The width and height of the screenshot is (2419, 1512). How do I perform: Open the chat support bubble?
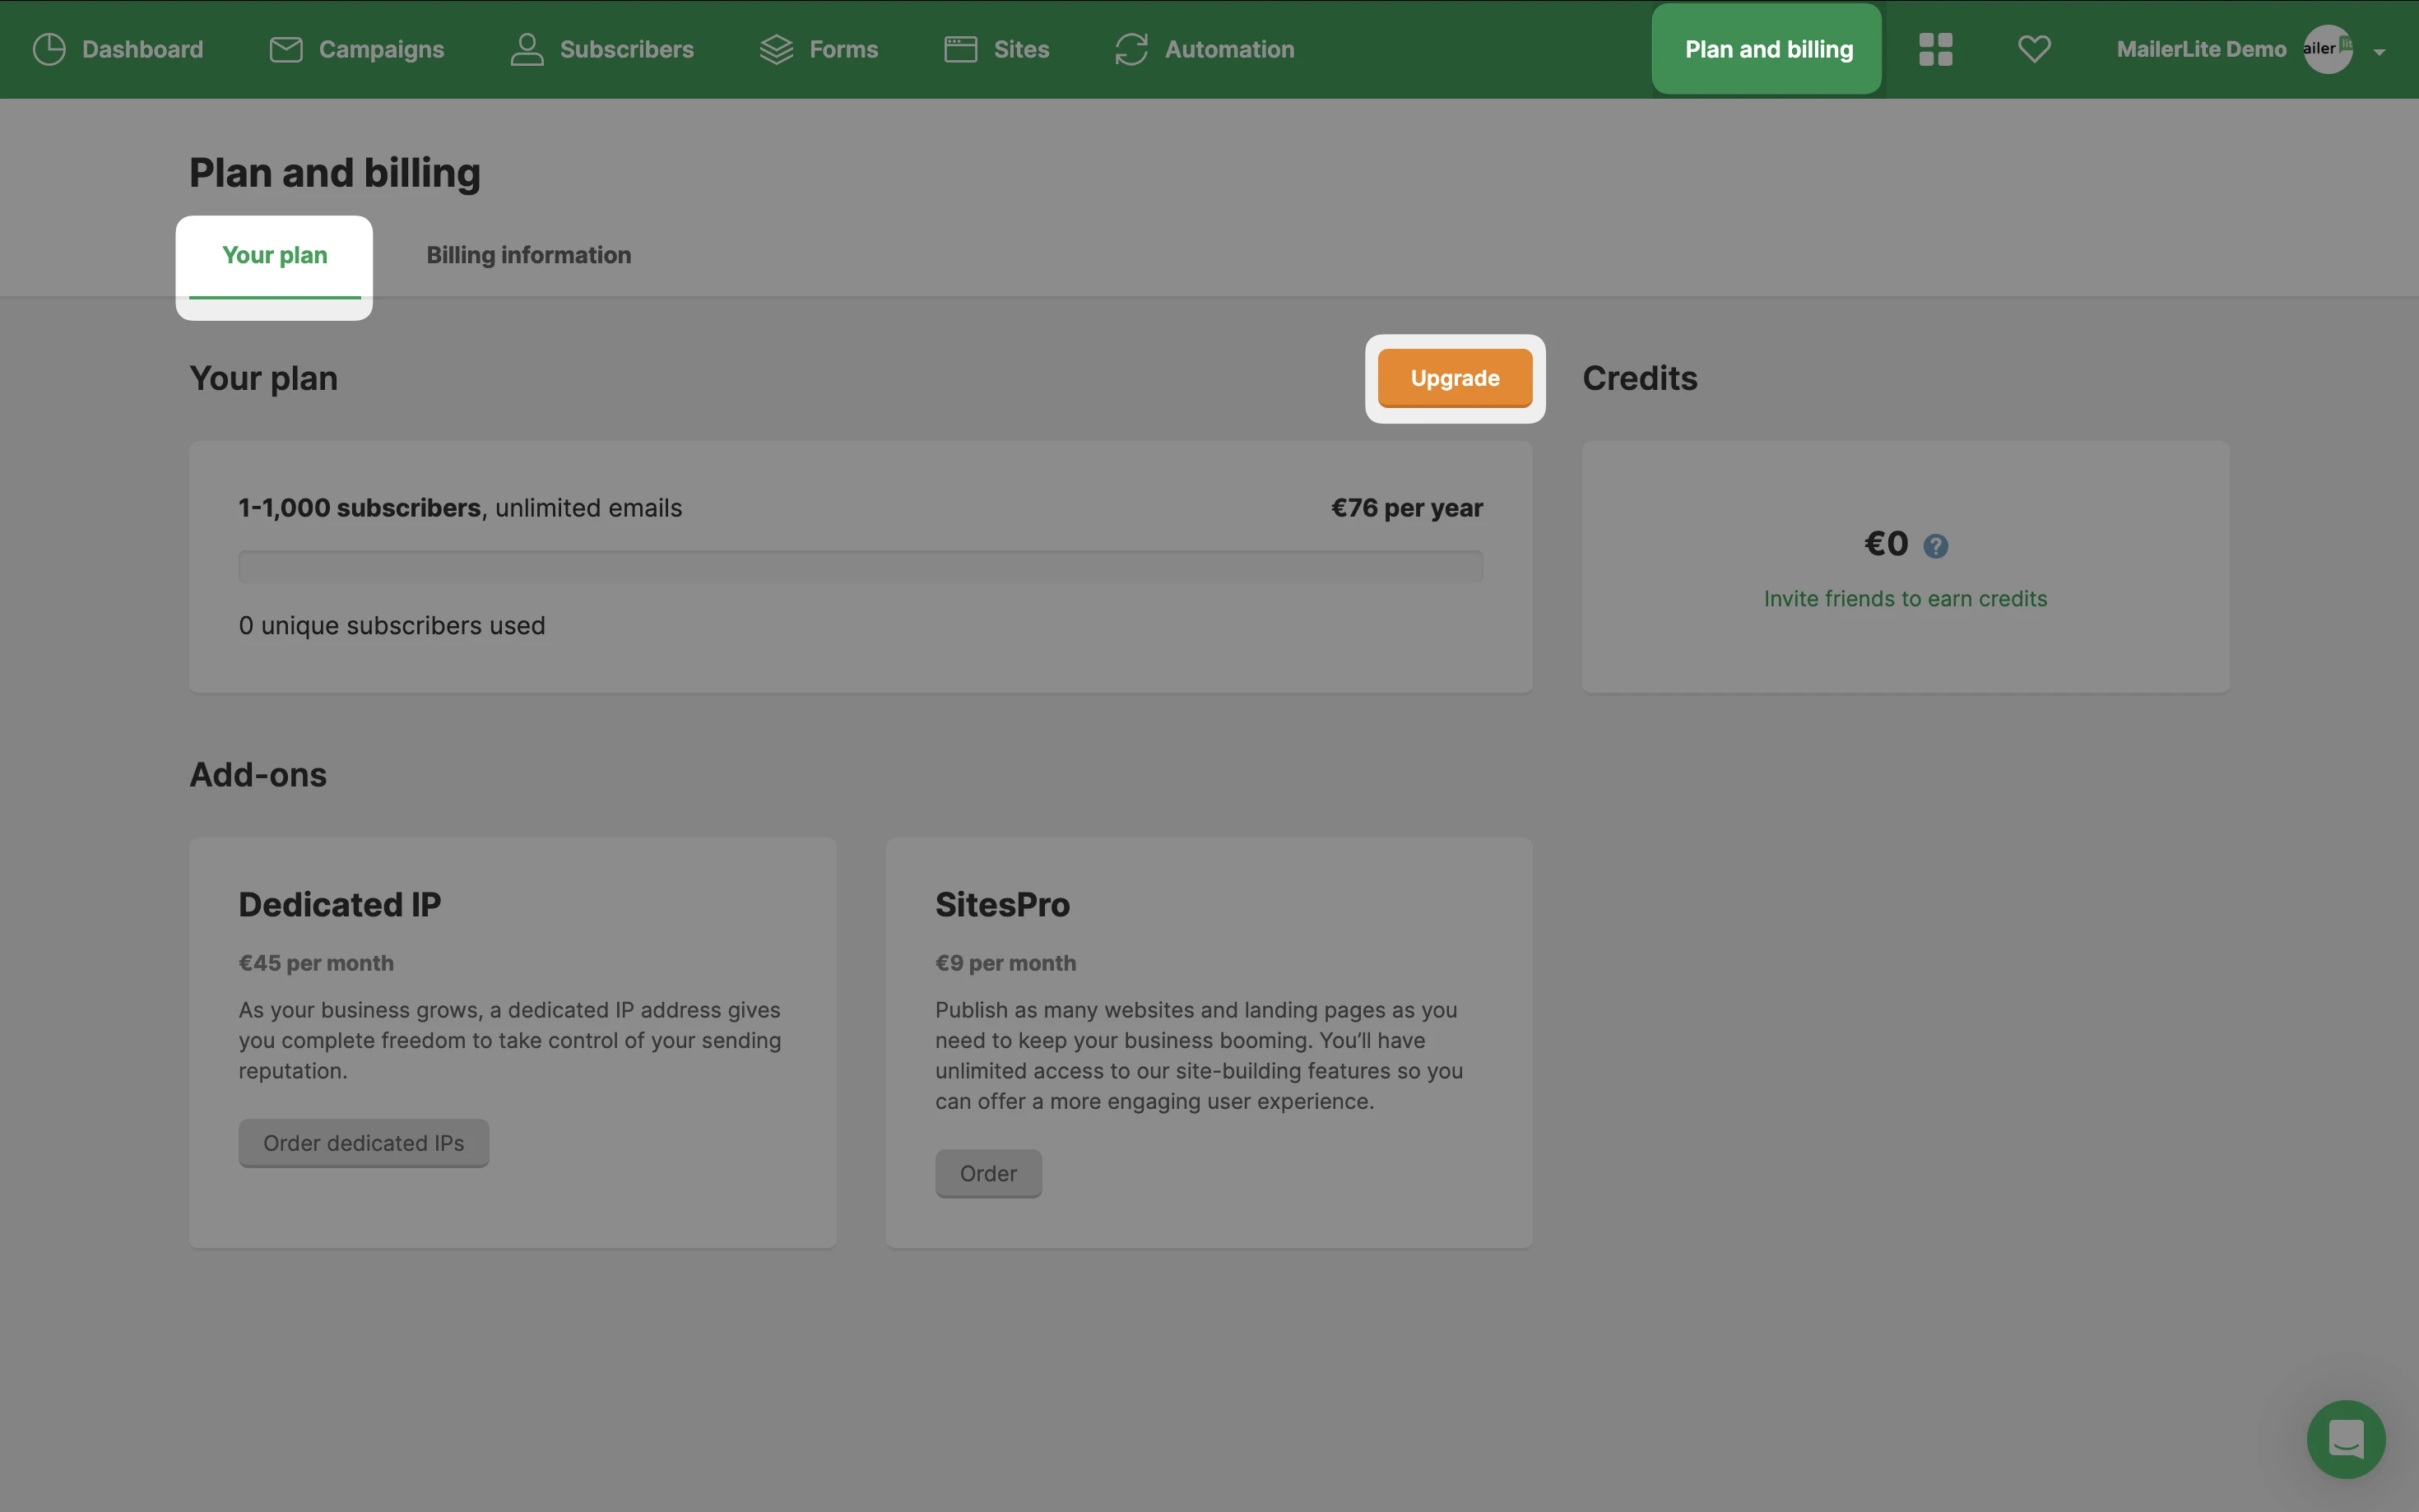(x=2345, y=1439)
